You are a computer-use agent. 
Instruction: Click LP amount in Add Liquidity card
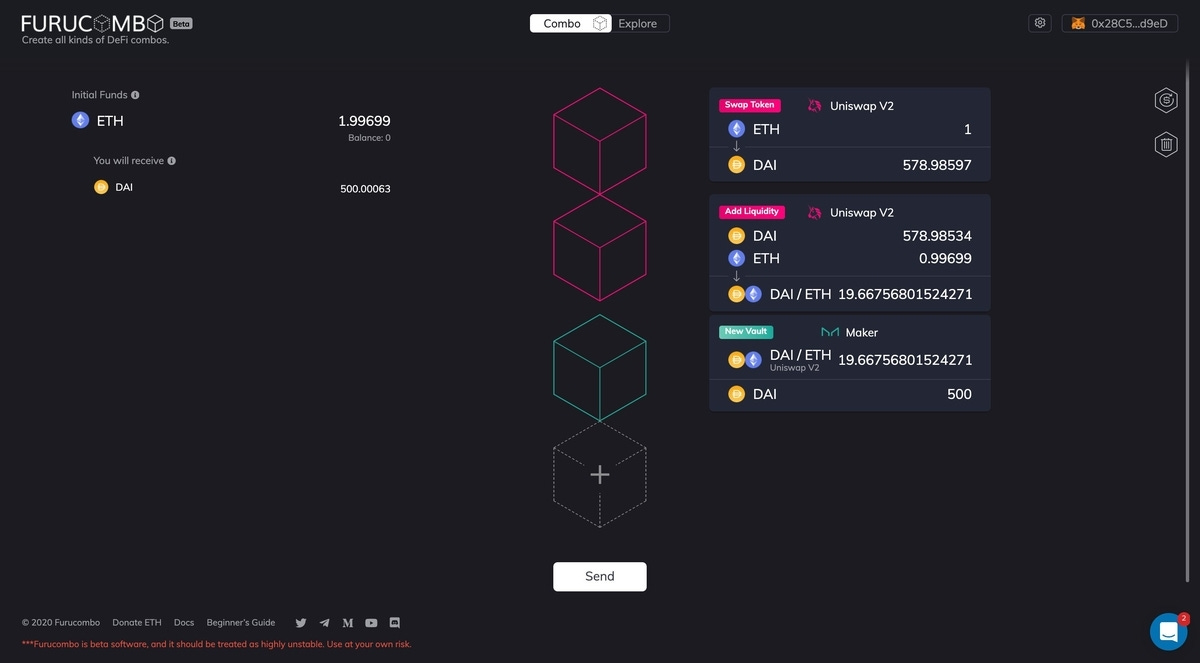pos(905,294)
